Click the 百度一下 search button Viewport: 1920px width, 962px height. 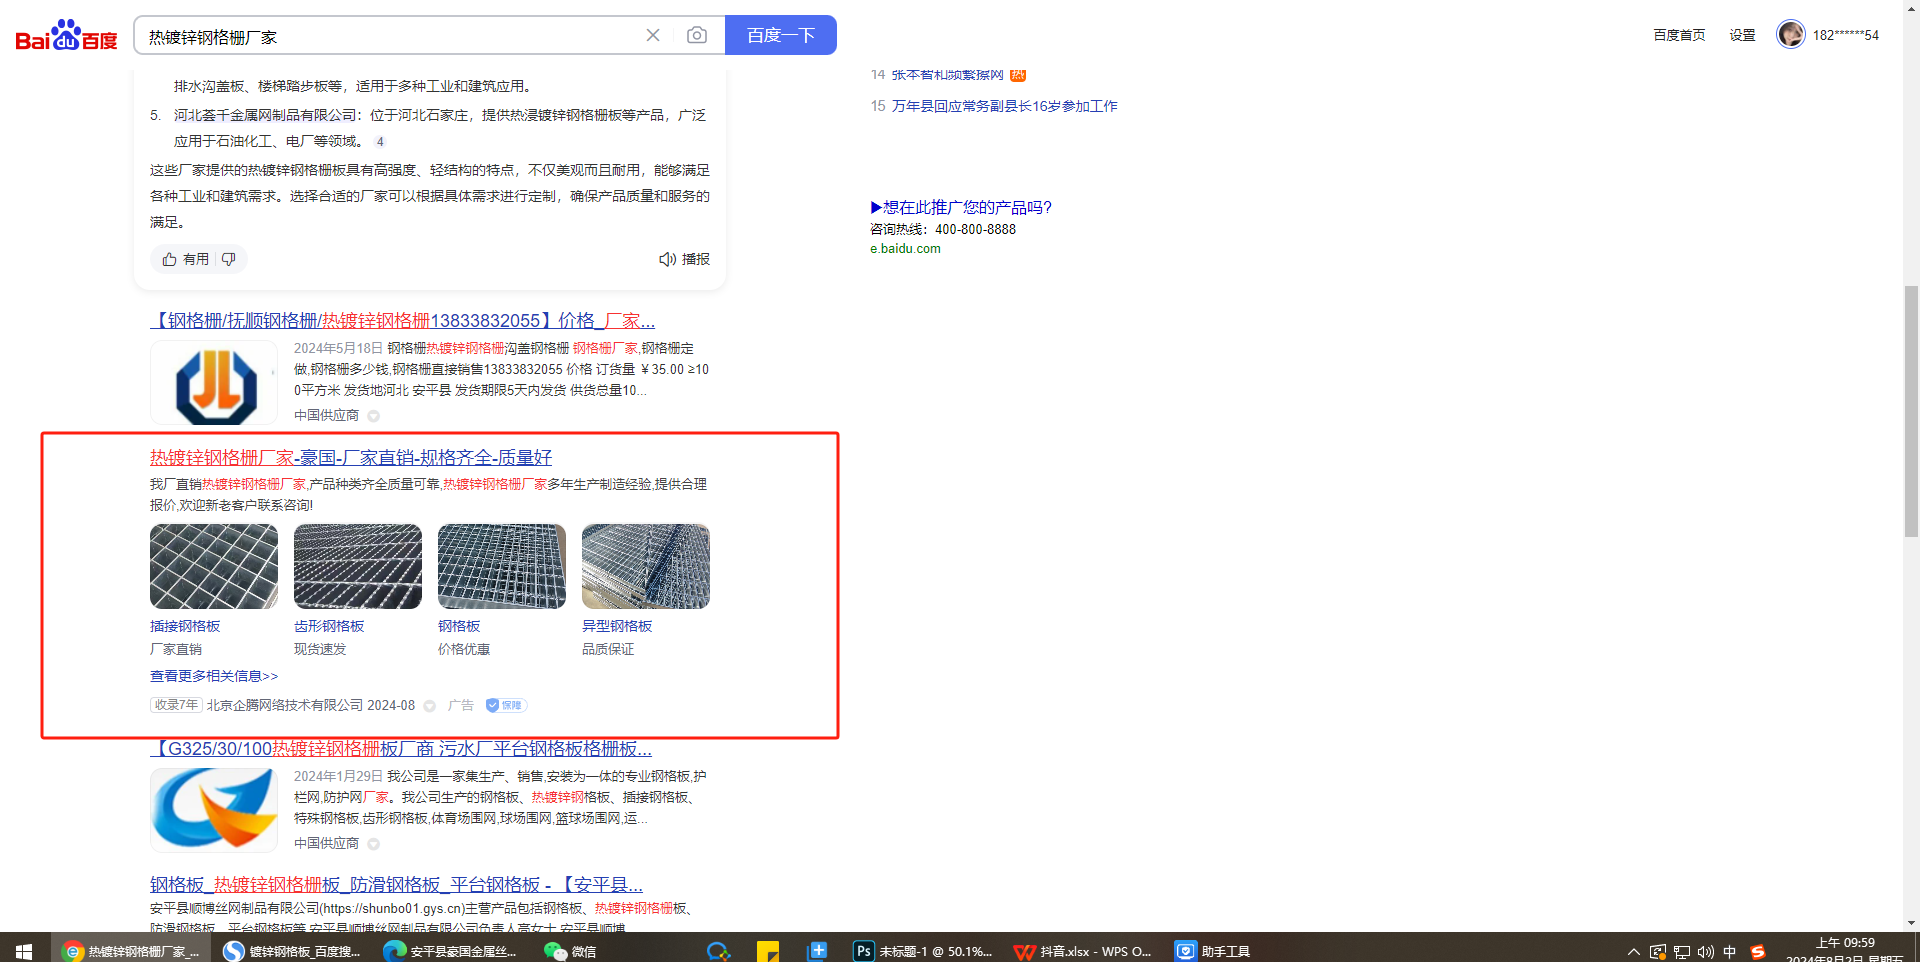(781, 35)
